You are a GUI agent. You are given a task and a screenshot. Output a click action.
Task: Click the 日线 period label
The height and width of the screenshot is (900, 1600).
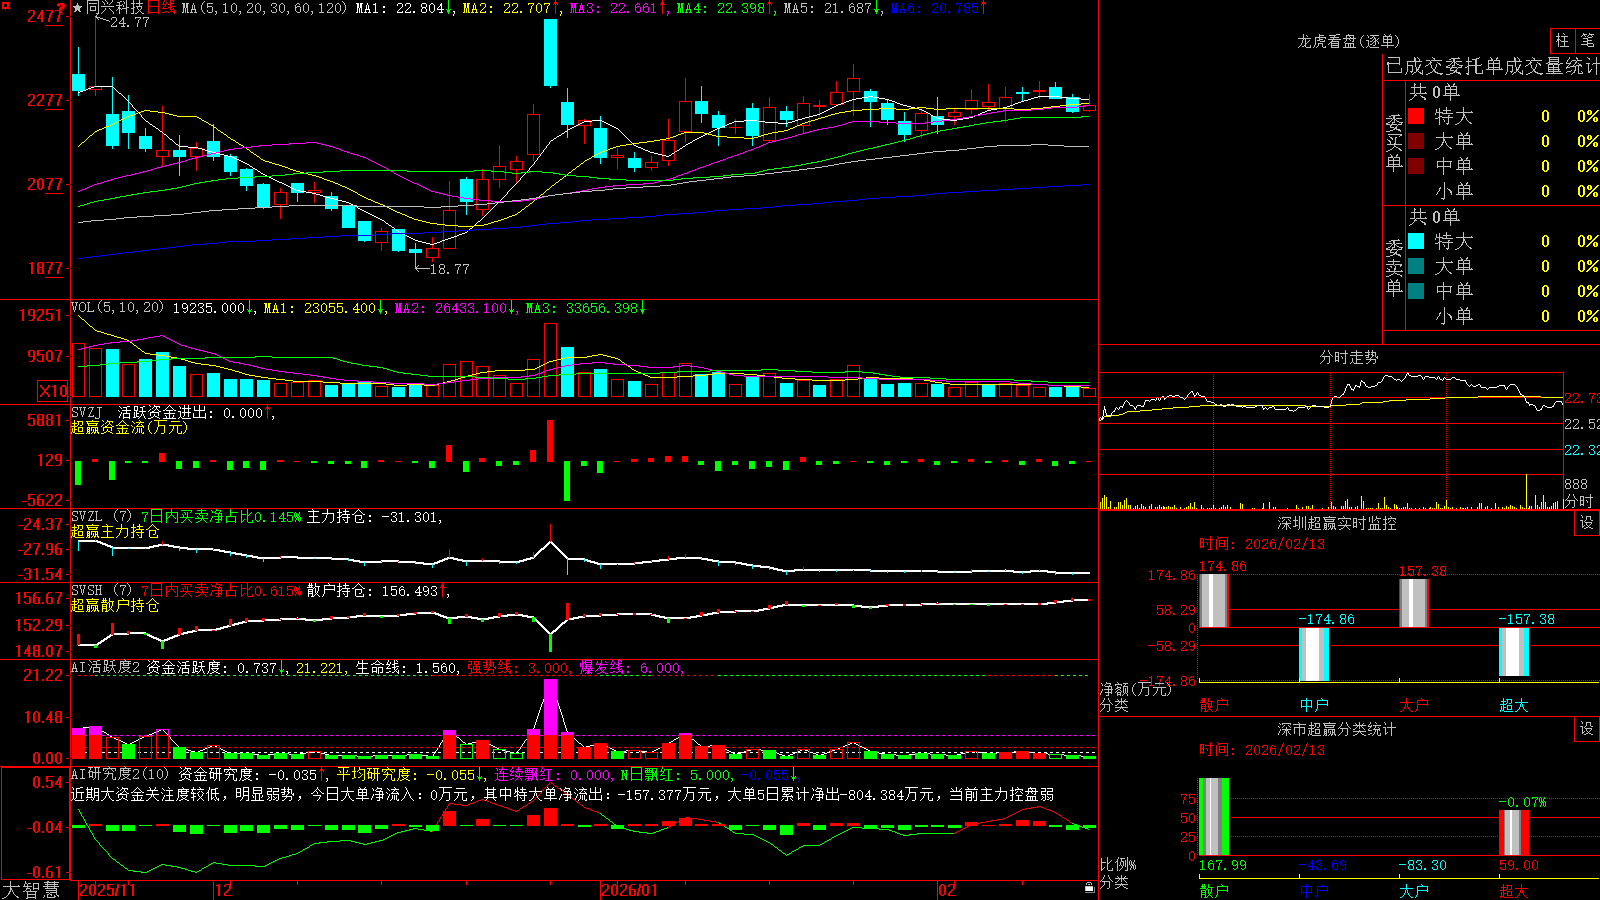tap(161, 8)
